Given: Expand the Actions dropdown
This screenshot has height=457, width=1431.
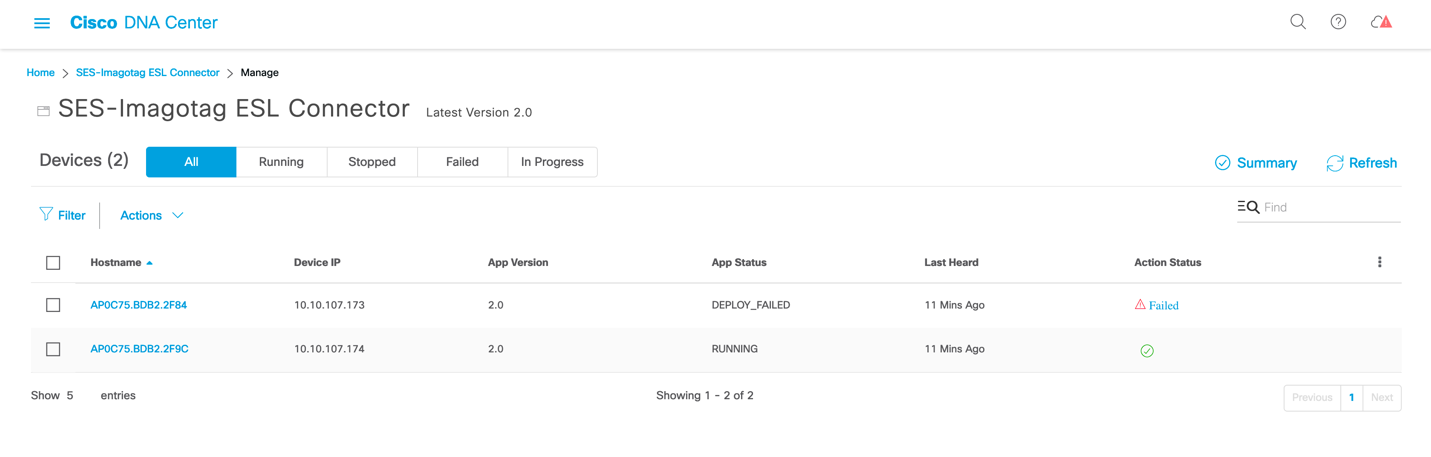Looking at the screenshot, I should coord(151,215).
